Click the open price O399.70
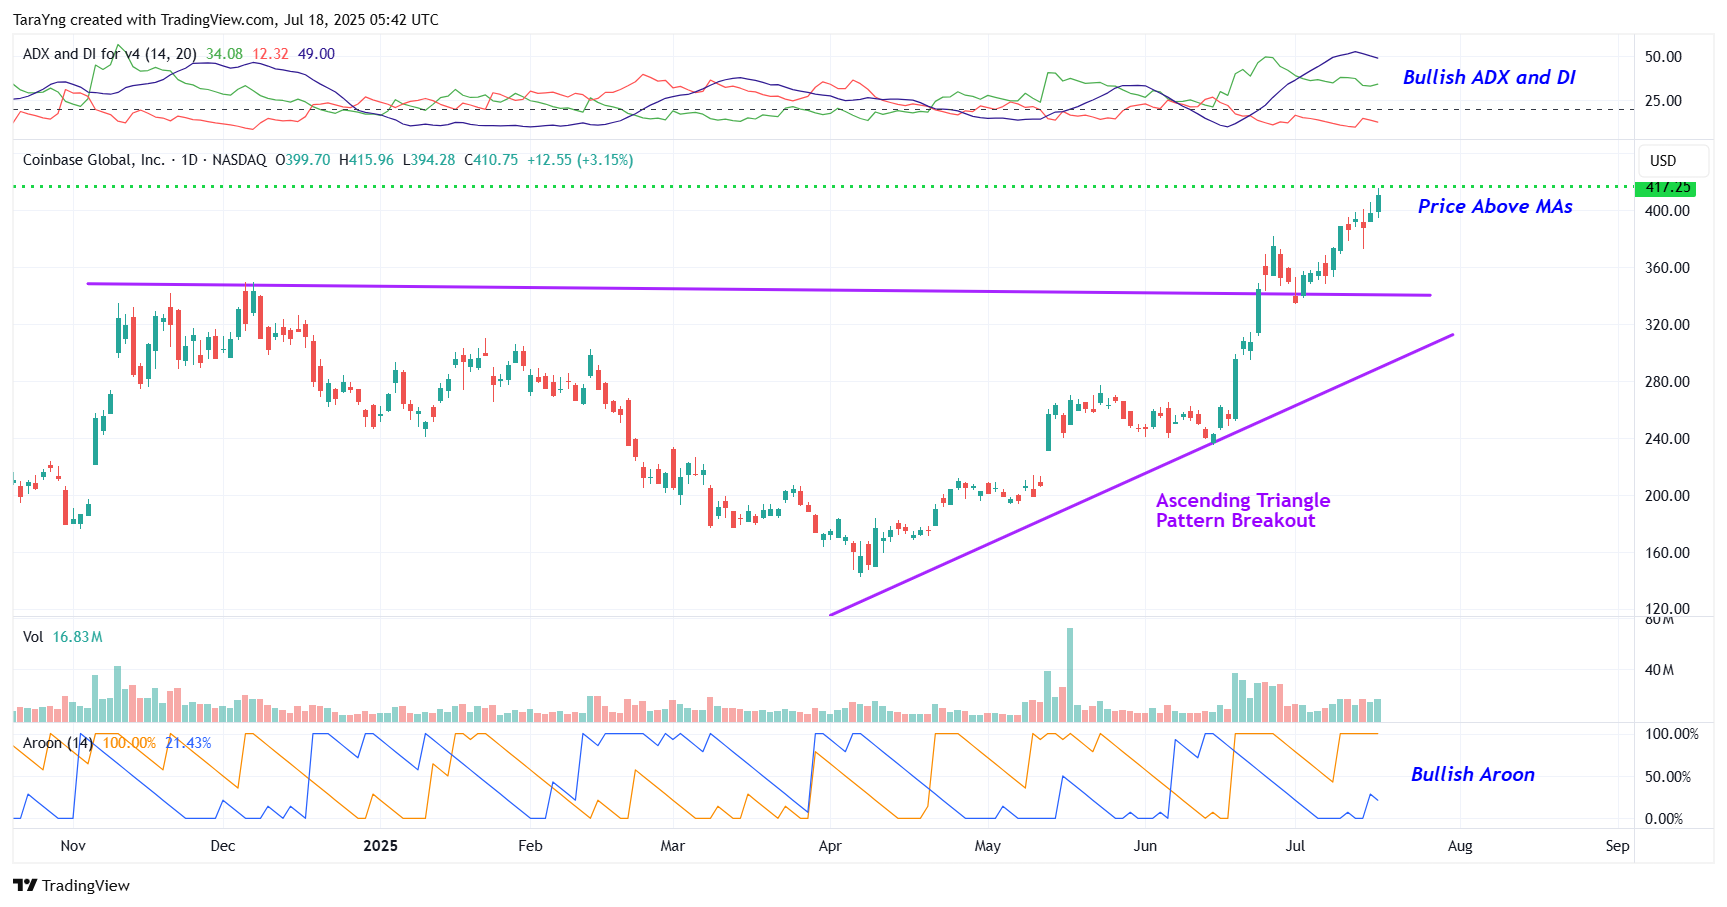Image resolution: width=1727 pixels, height=907 pixels. 302,160
